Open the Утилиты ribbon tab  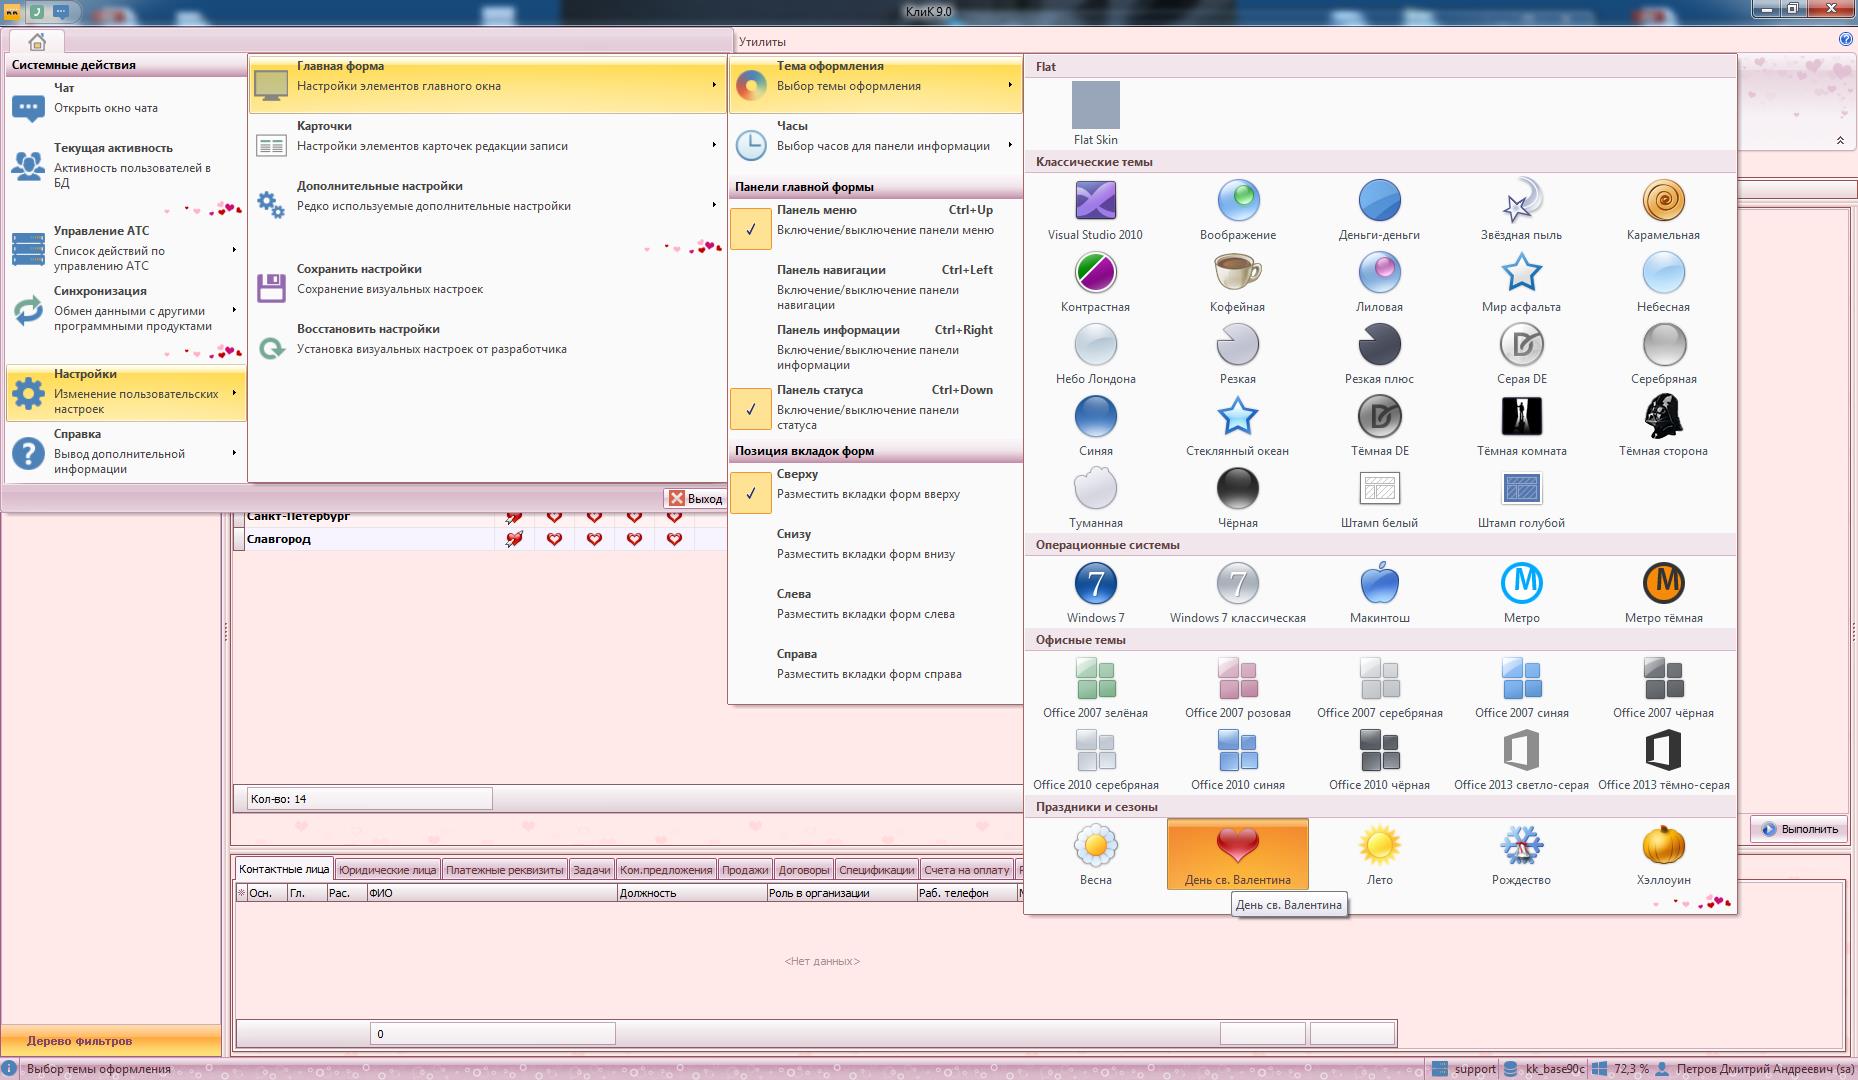click(x=762, y=42)
